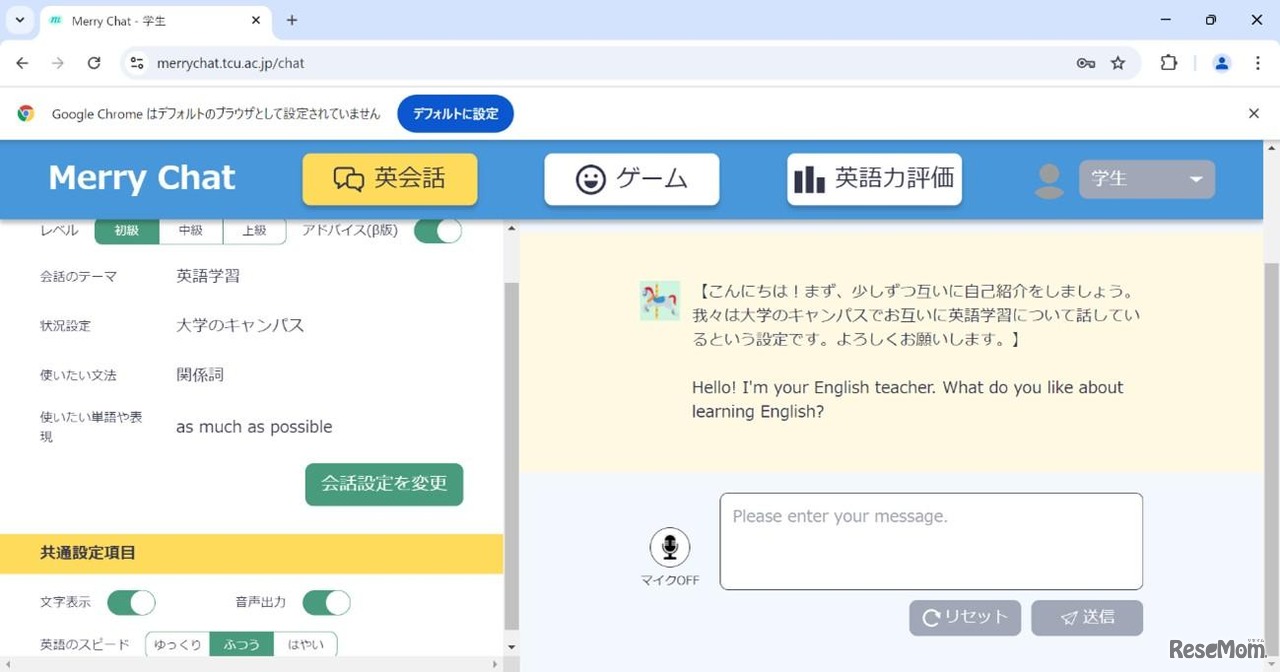Viewport: 1280px width, 672px height.
Task: Click the 'as much as possible' expression text
Action: 254,427
